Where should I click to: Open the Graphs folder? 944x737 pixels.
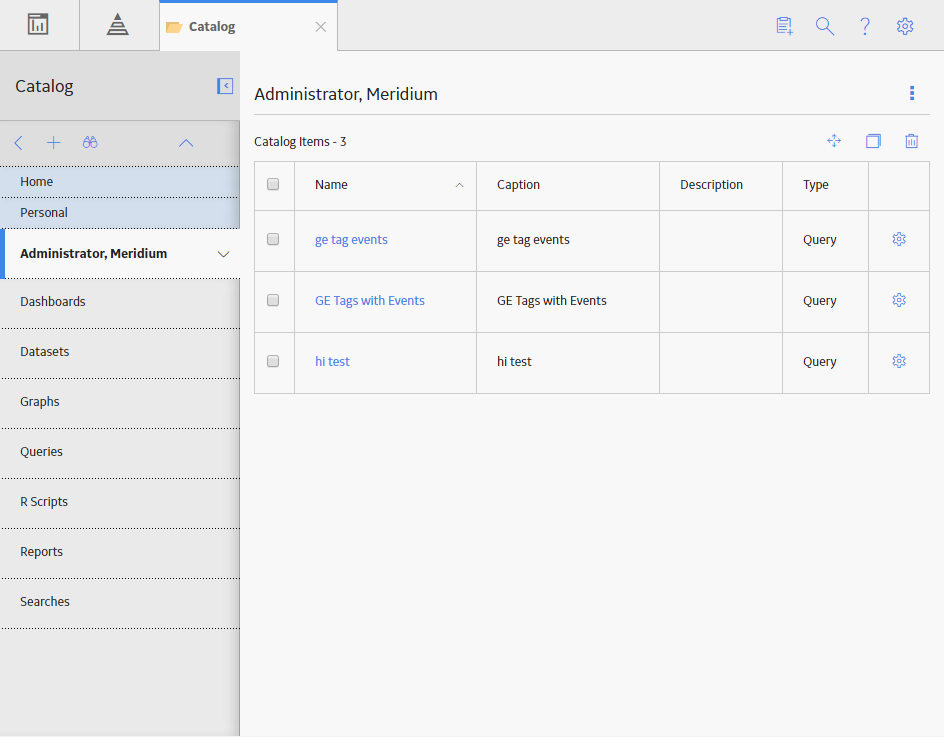click(120, 402)
